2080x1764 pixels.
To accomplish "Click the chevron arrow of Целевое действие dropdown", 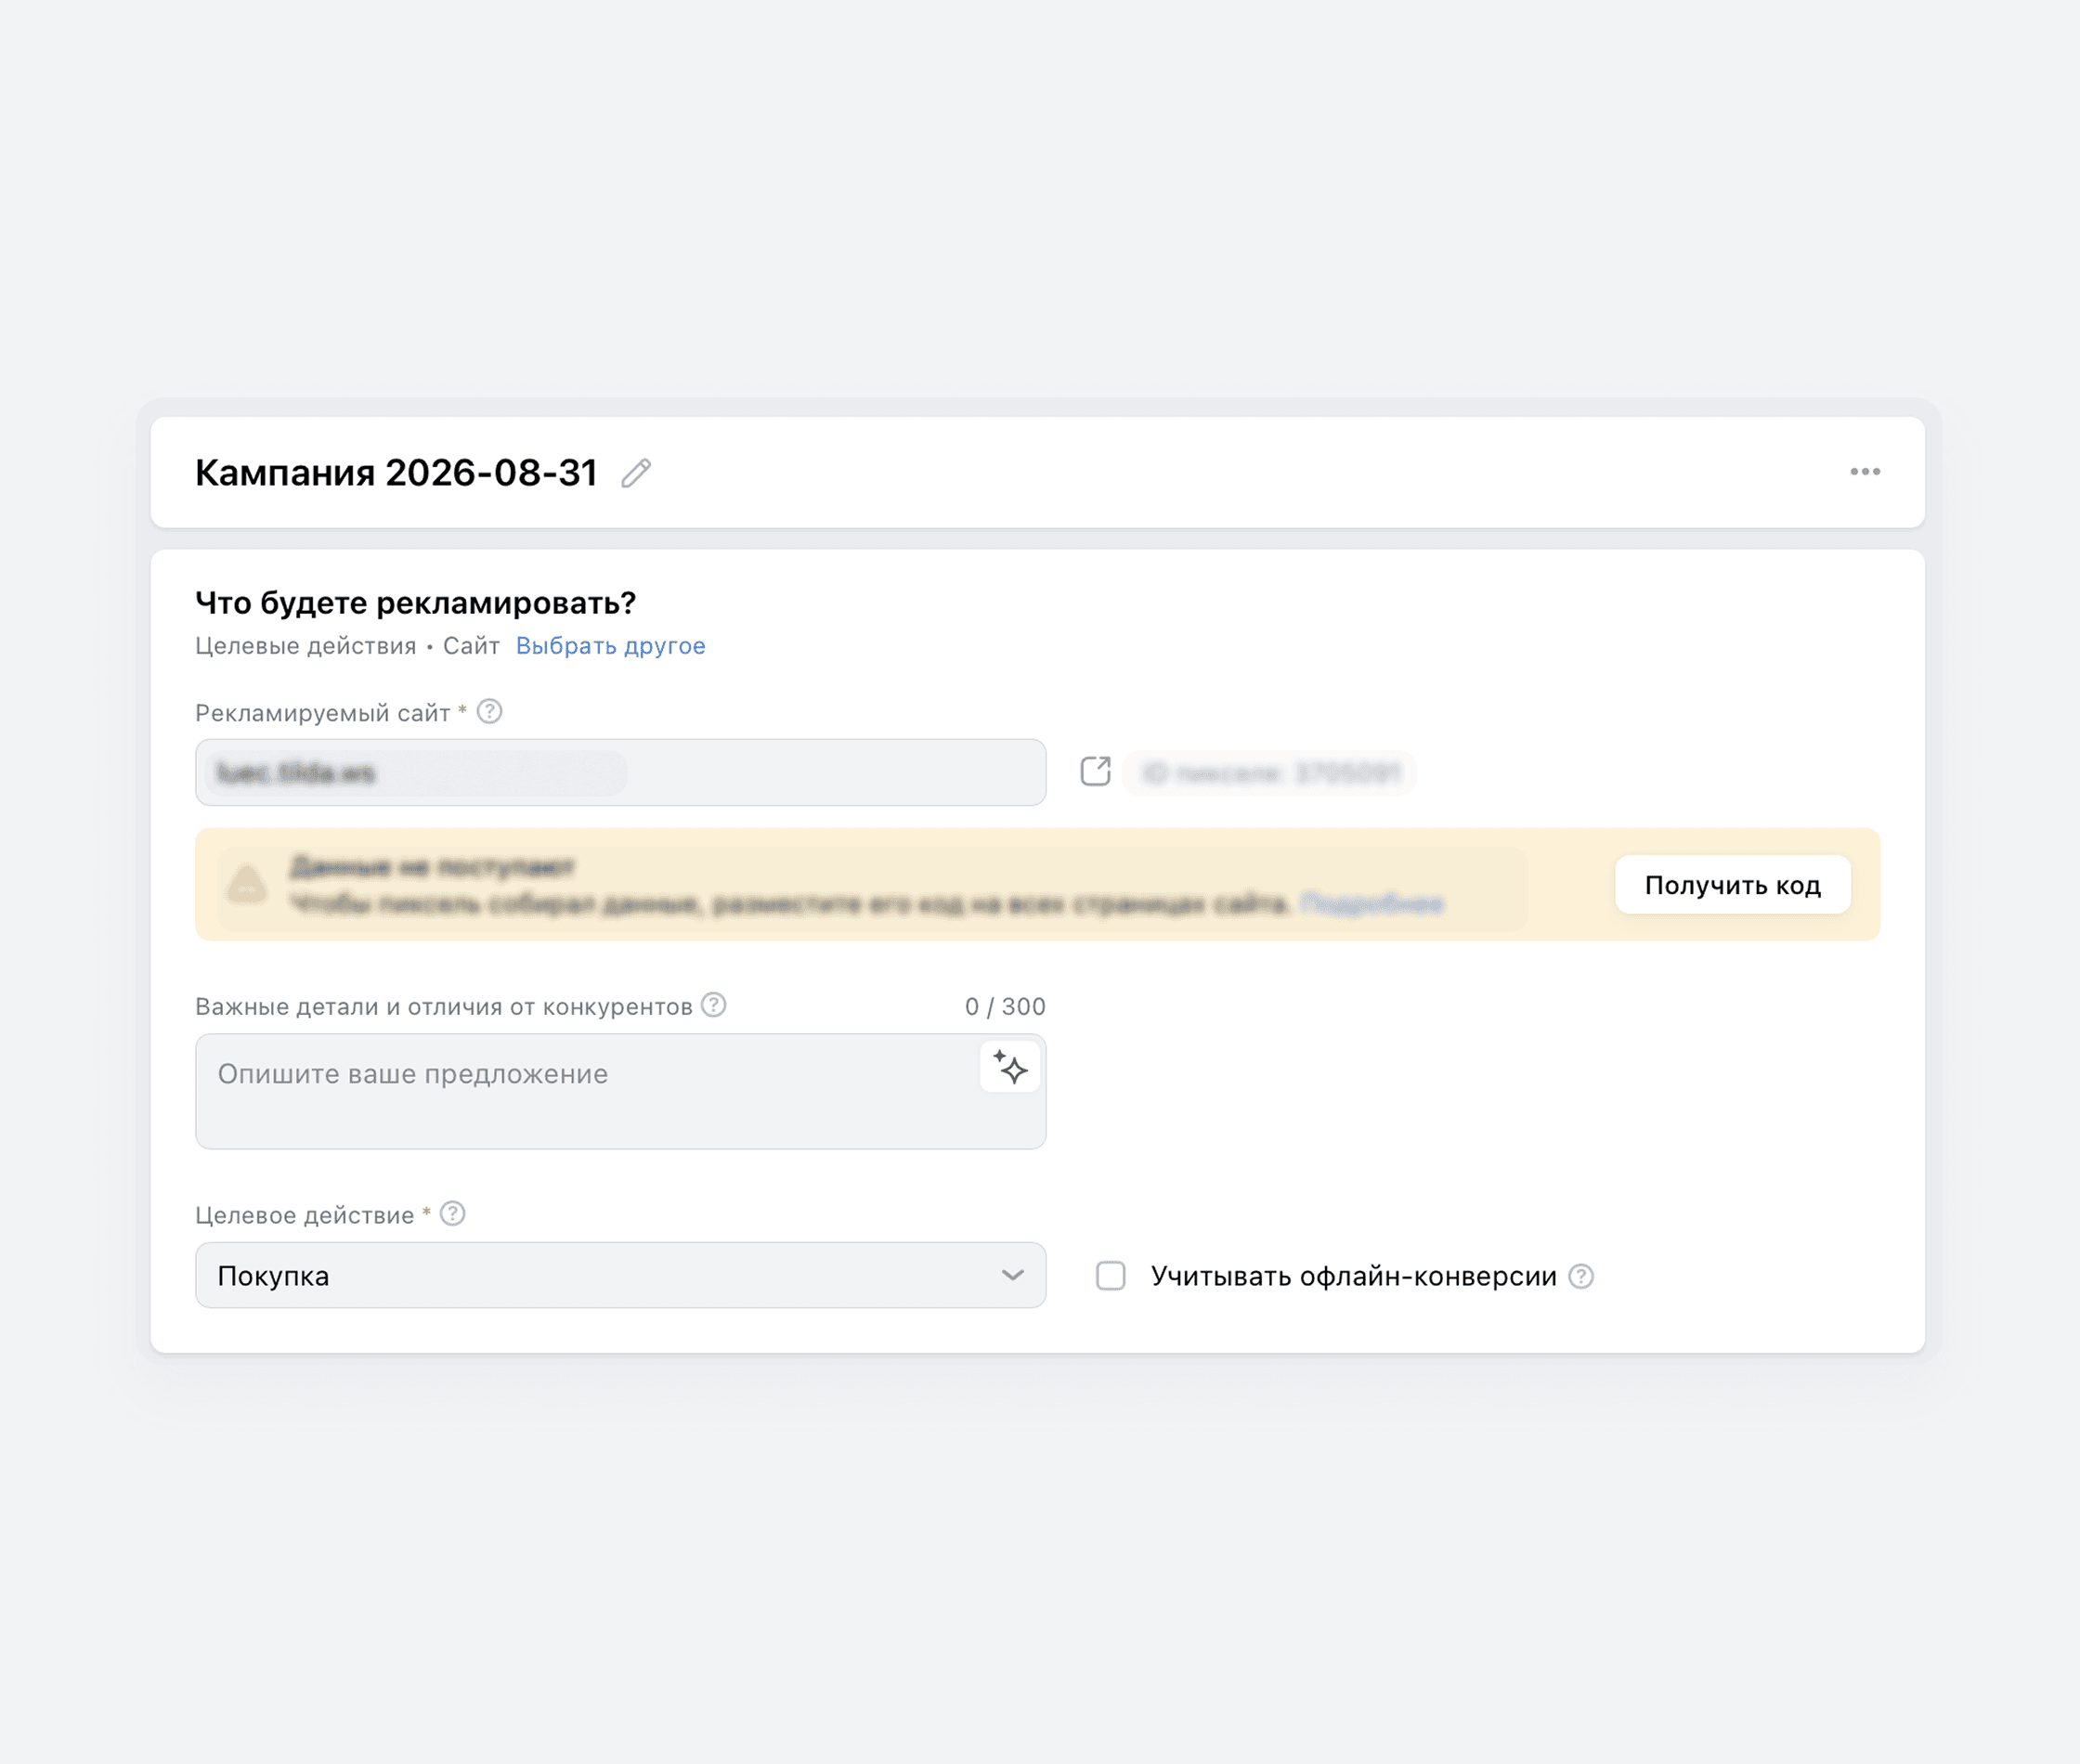I will (x=1013, y=1276).
